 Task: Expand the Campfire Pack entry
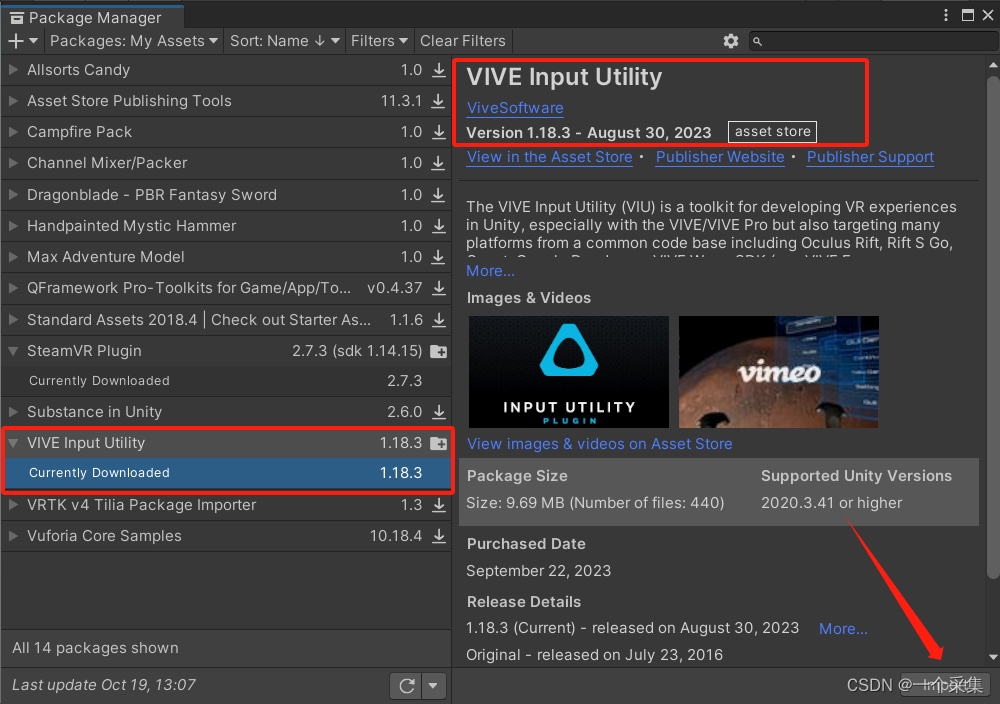(x=13, y=132)
